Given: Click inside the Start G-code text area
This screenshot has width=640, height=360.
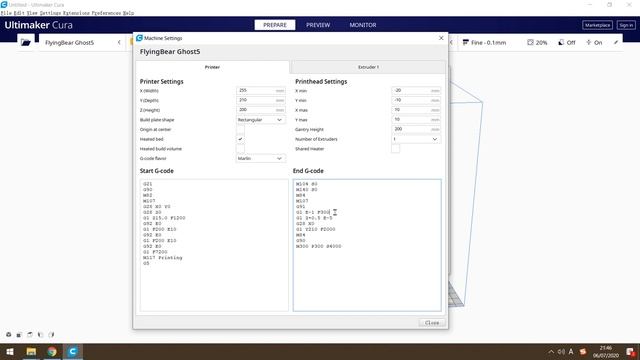Looking at the screenshot, I should click(214, 245).
